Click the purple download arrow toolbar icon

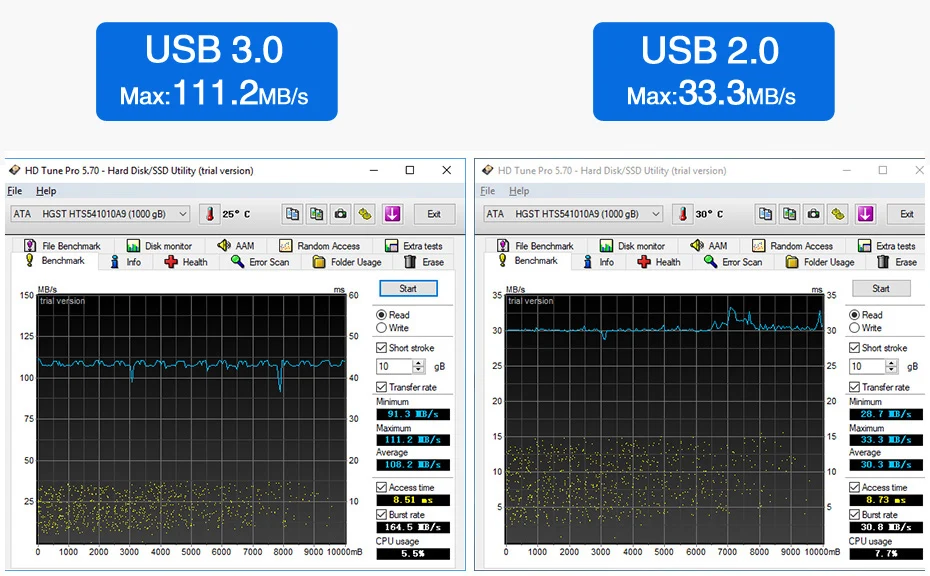pos(392,213)
